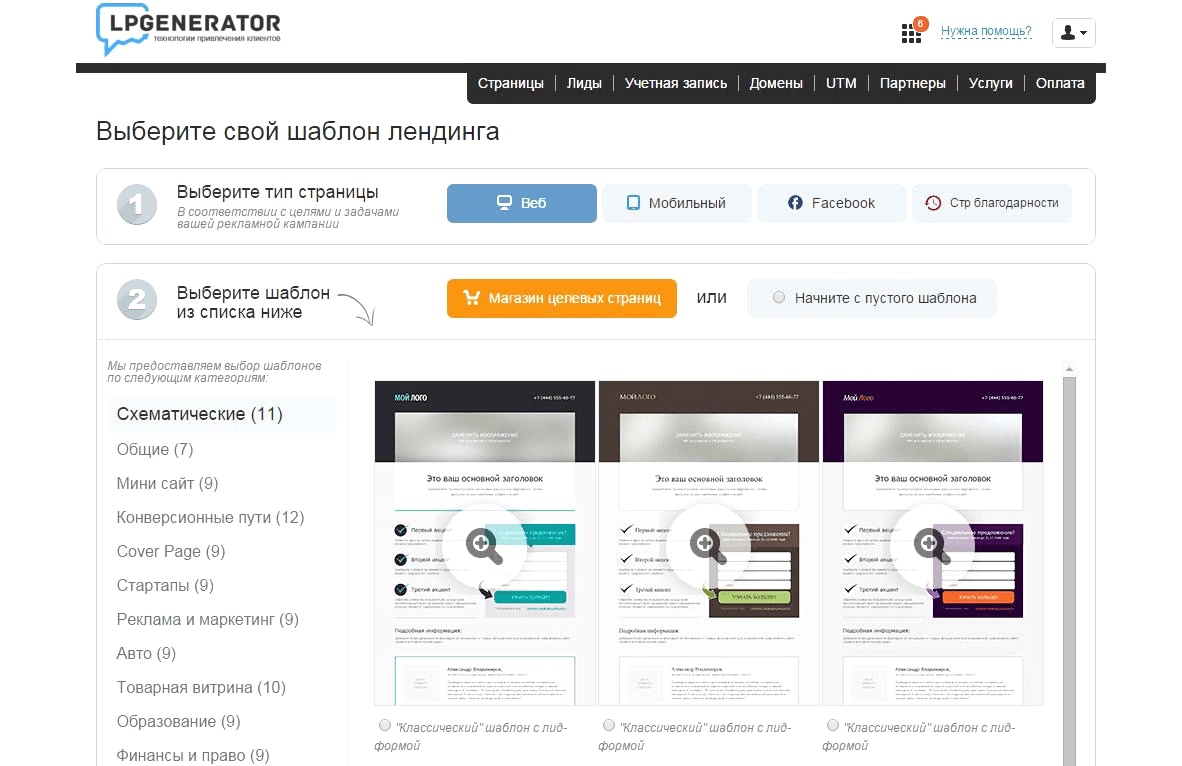
Task: Select the second classic template radio button
Action: 609,726
